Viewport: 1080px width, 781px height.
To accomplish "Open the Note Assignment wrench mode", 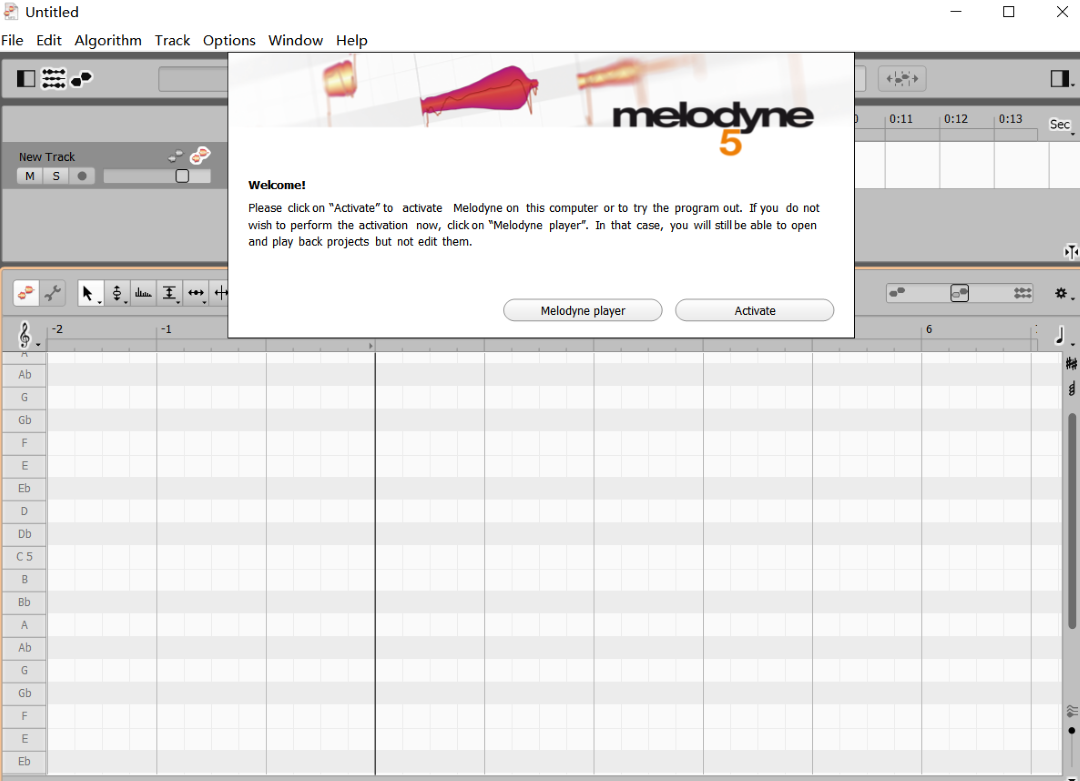I will coord(52,293).
